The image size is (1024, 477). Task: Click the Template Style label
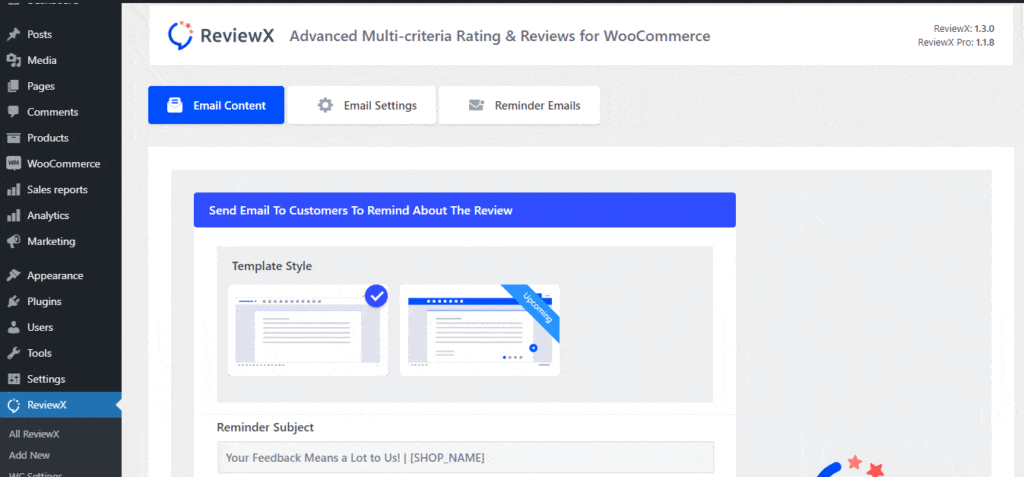pyautogui.click(x=272, y=267)
